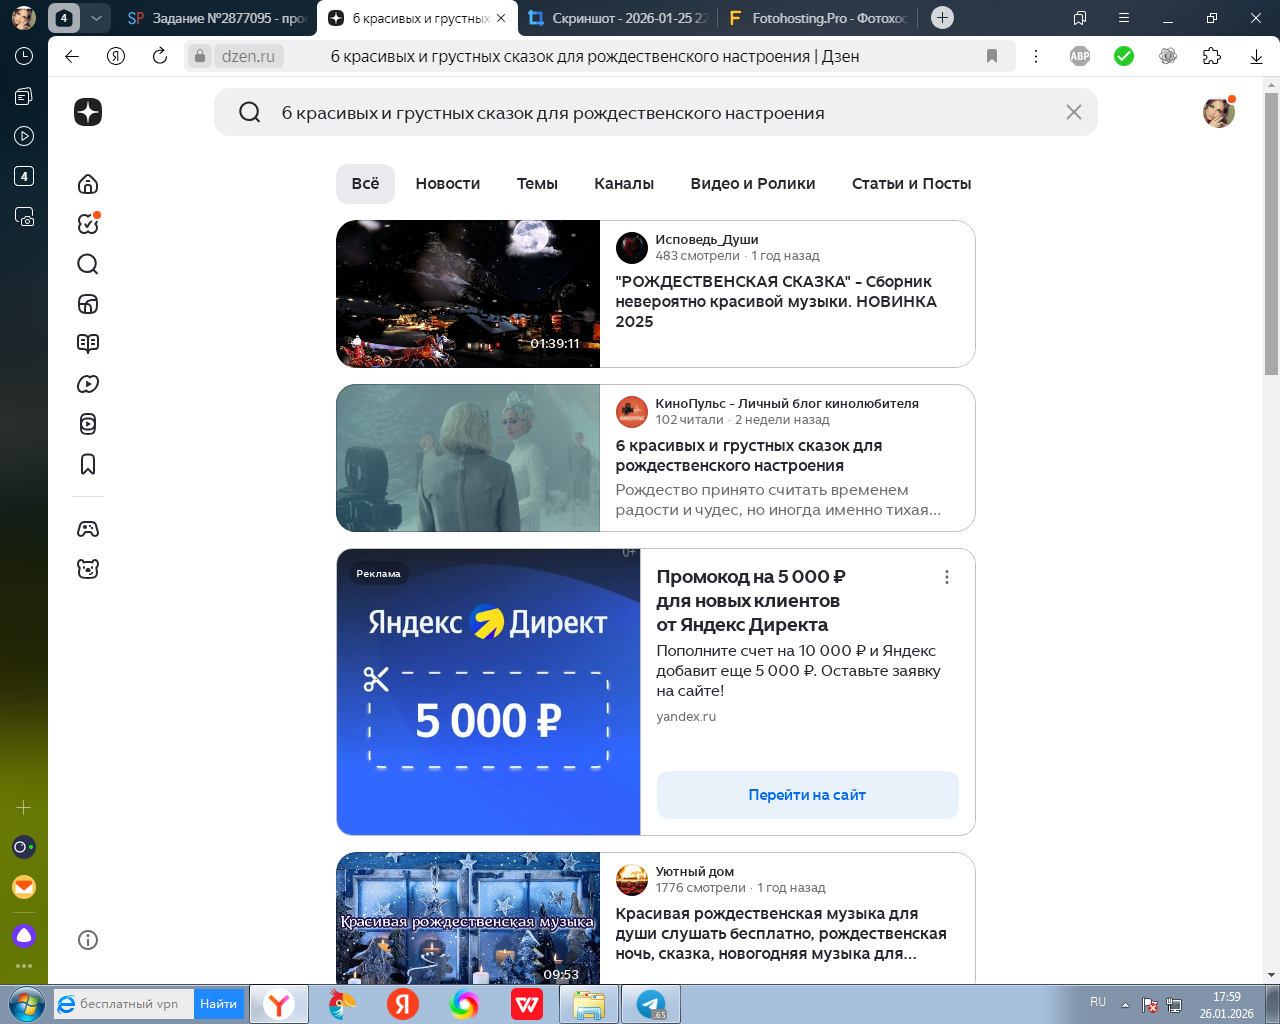The image size is (1280, 1024).
Task: Open a new browser tab
Action: [x=942, y=18]
